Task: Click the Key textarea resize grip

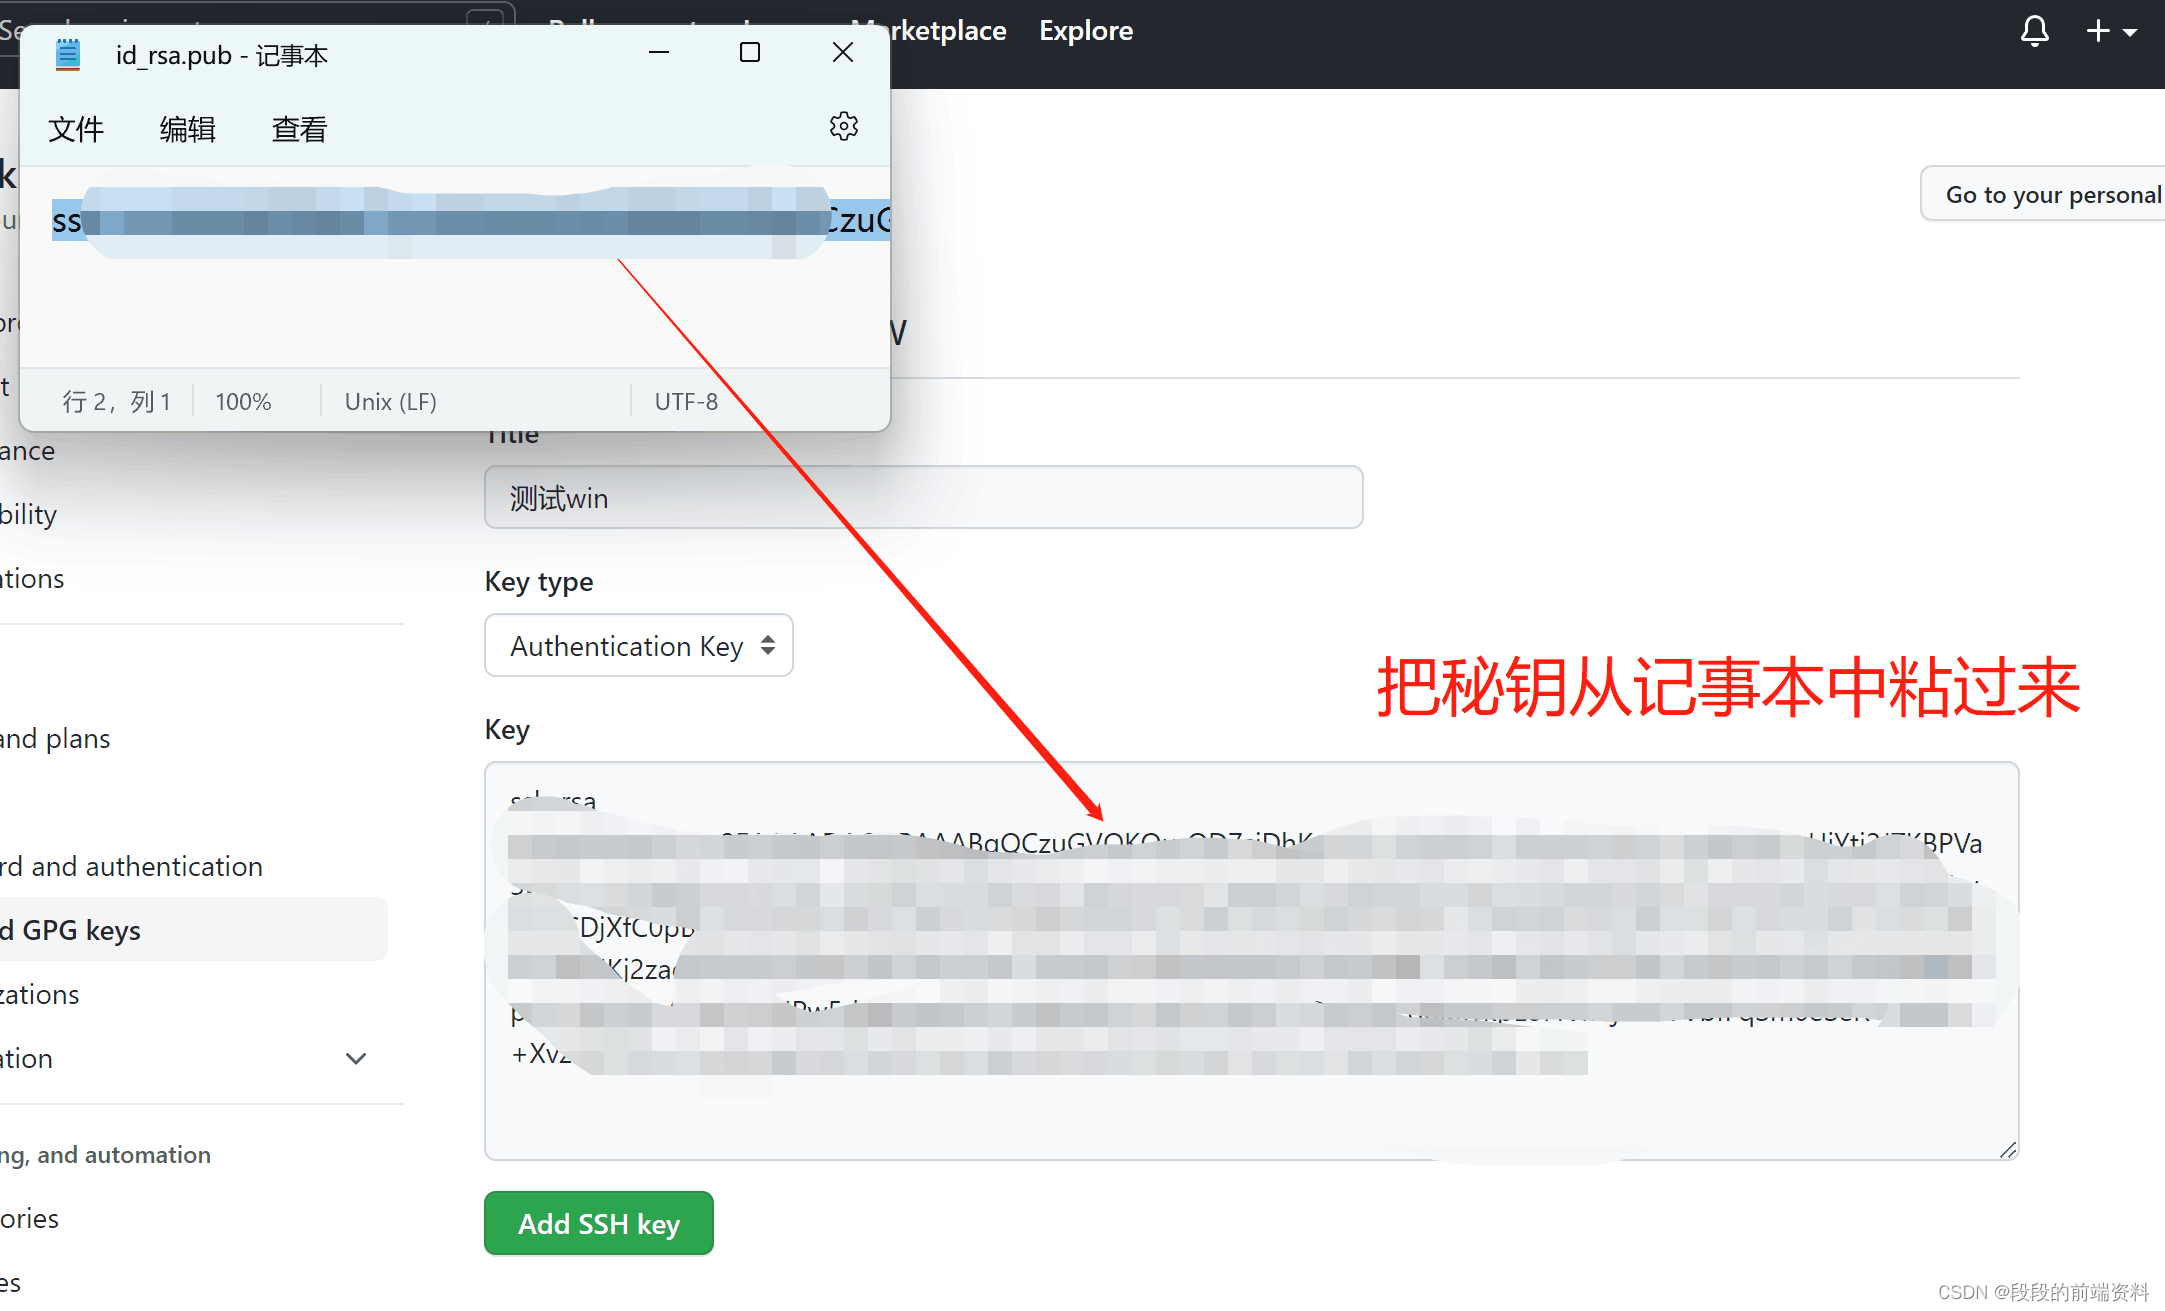Action: (x=2009, y=1148)
